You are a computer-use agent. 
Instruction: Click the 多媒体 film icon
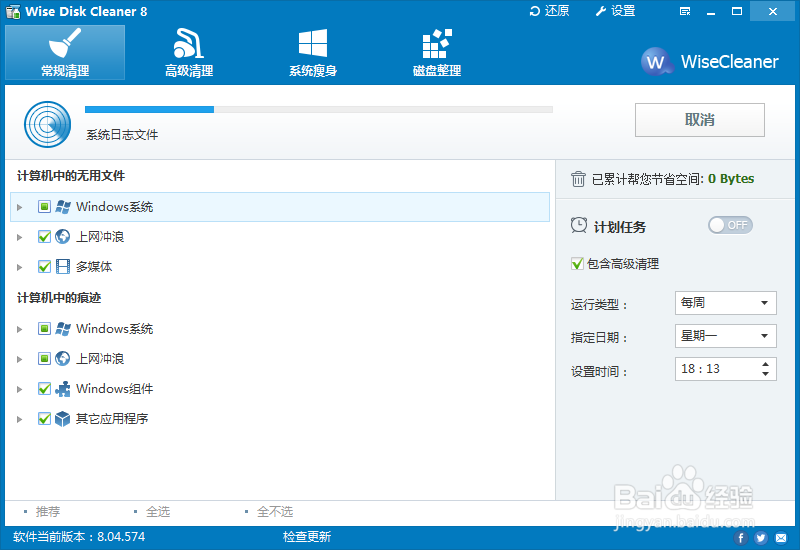62,266
